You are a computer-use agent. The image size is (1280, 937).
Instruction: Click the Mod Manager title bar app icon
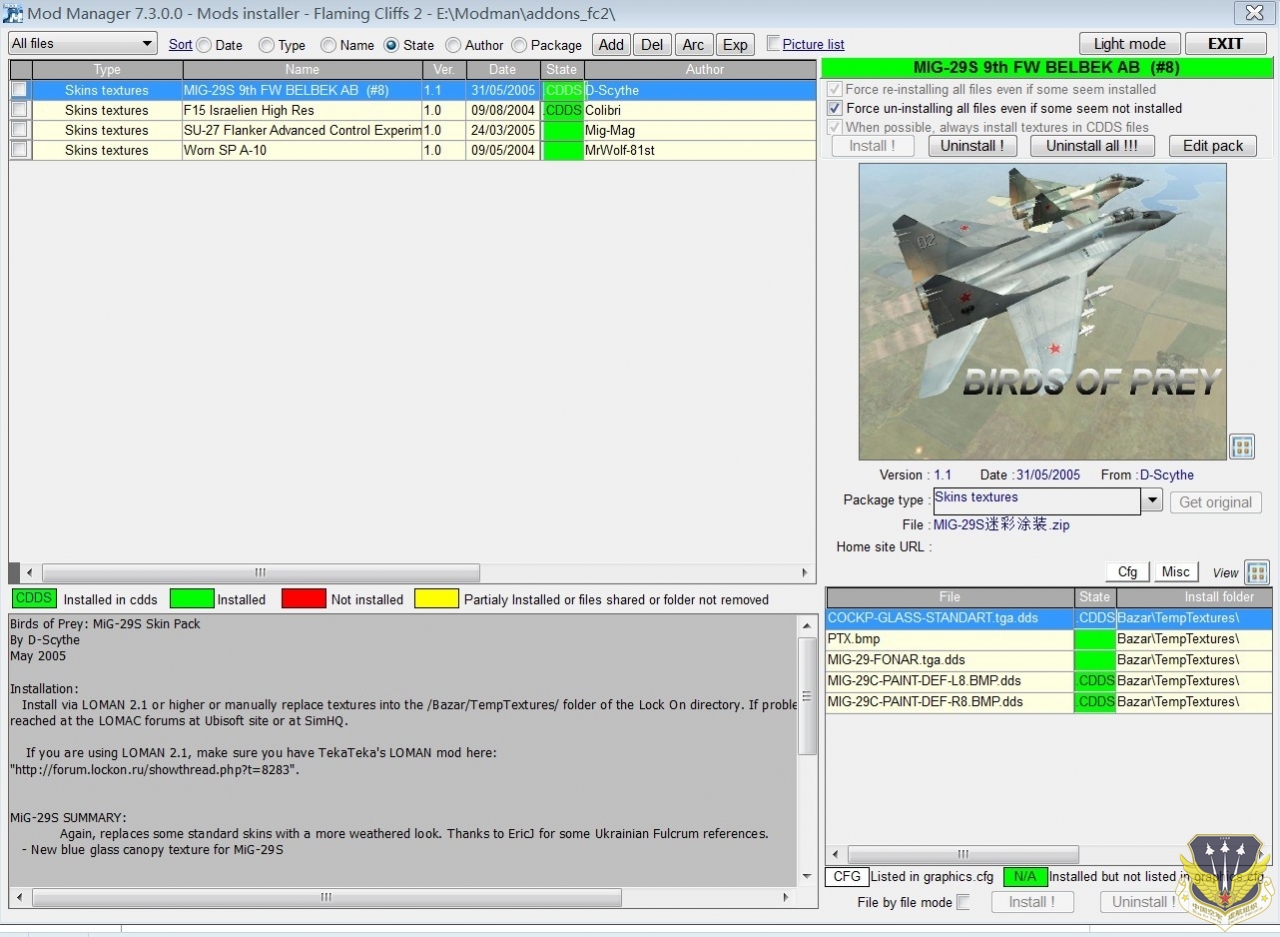point(12,14)
